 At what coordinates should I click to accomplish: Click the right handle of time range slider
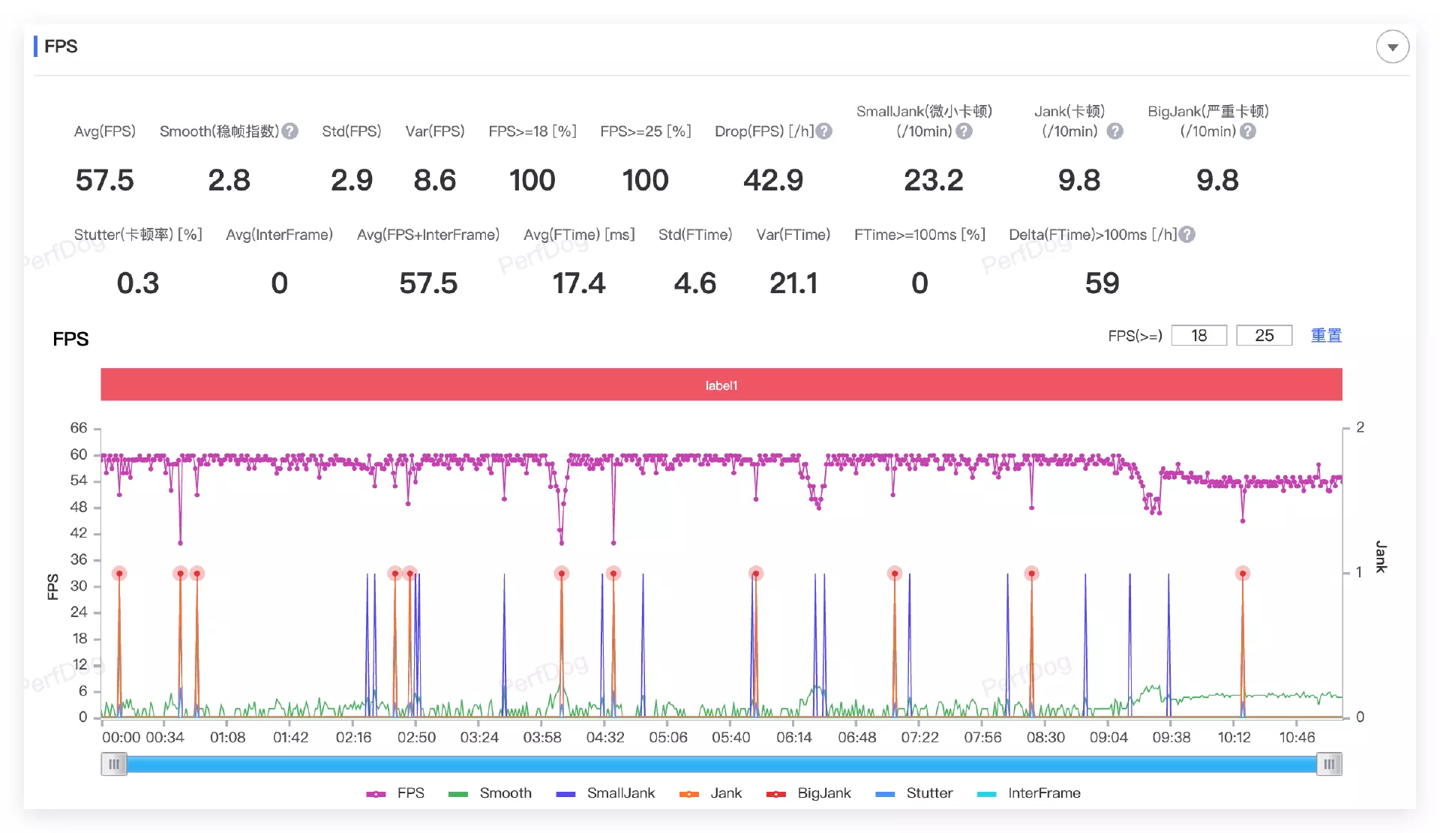[1329, 764]
